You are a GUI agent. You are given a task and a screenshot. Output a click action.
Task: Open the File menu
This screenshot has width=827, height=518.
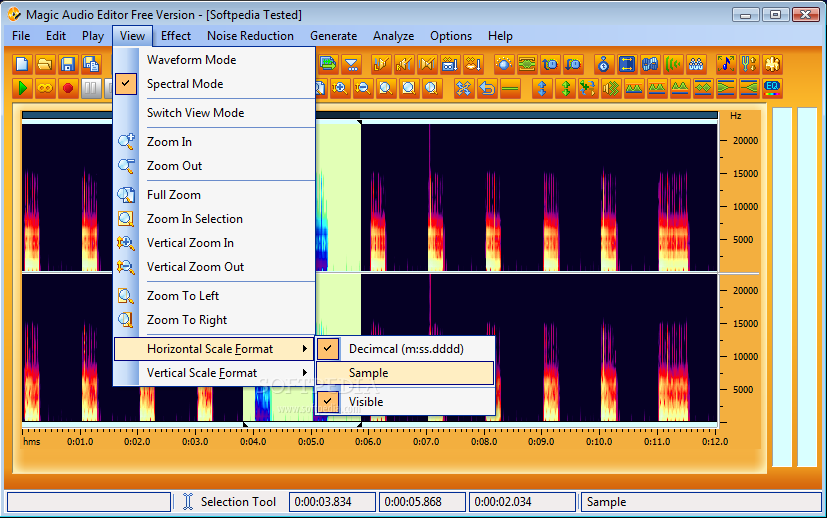click(21, 36)
